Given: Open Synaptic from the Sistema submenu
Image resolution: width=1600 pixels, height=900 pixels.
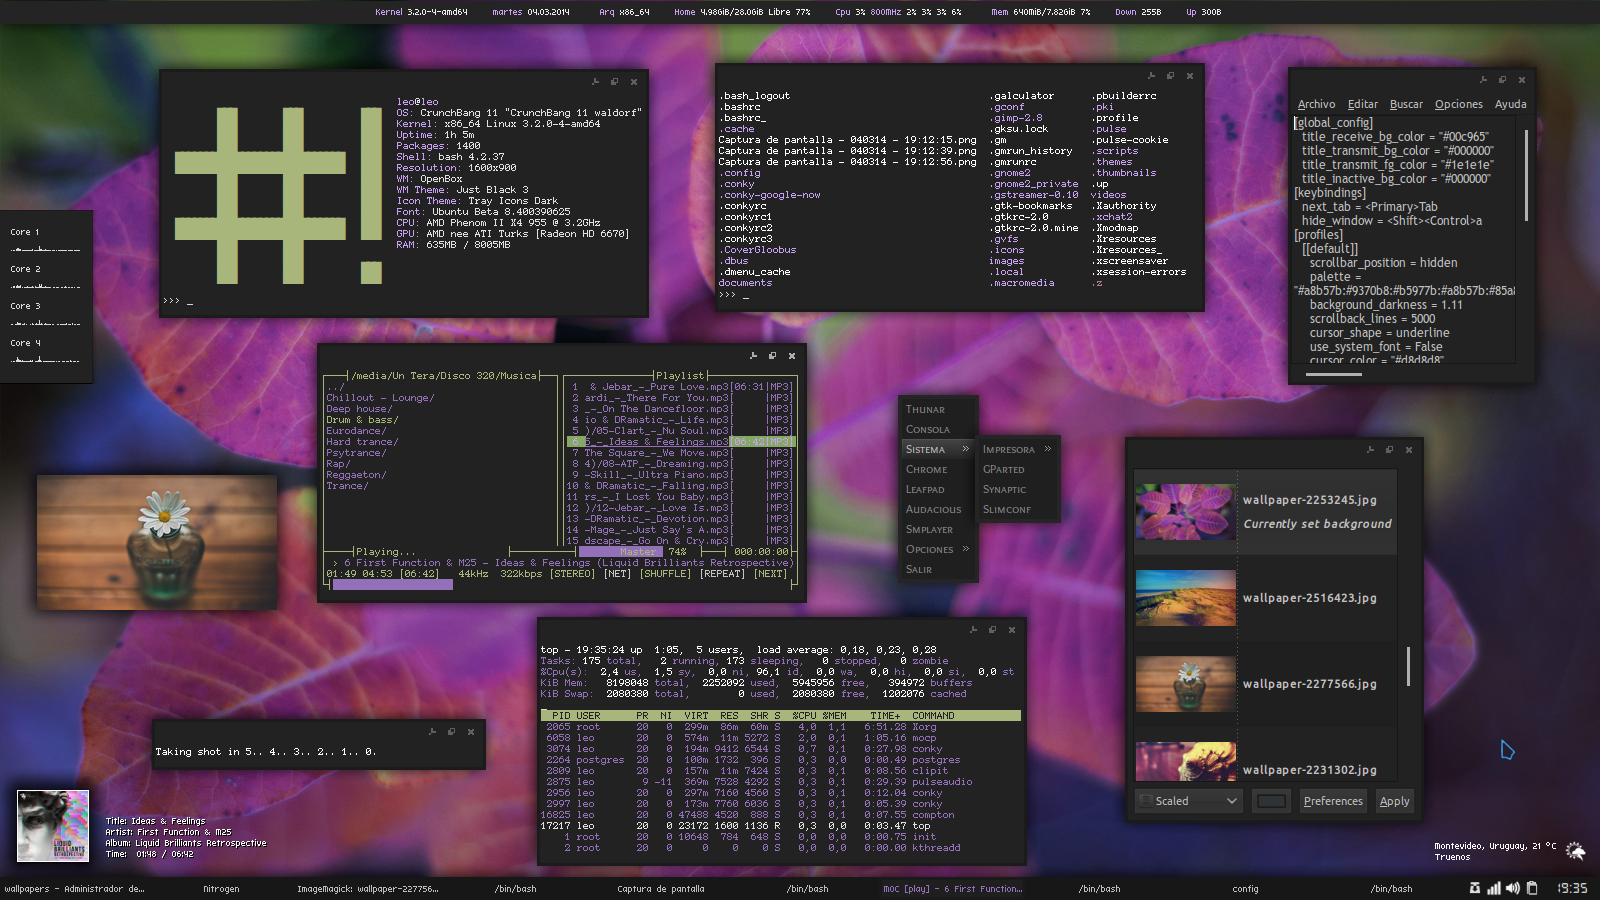Looking at the screenshot, I should tap(1017, 489).
